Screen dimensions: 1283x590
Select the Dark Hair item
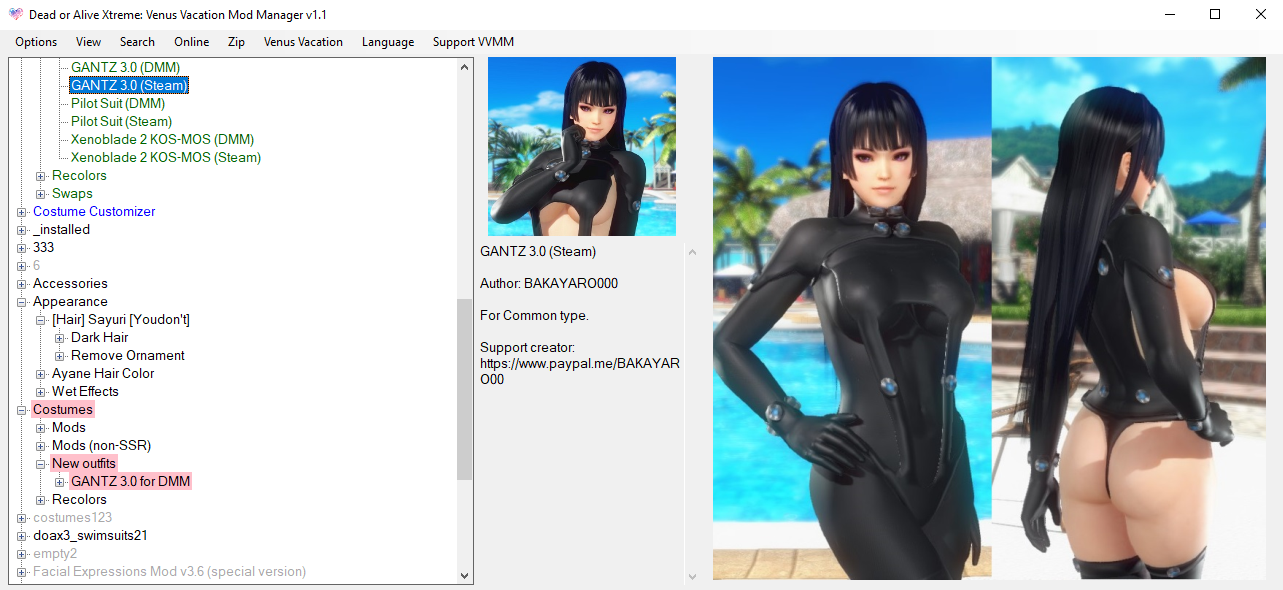100,337
